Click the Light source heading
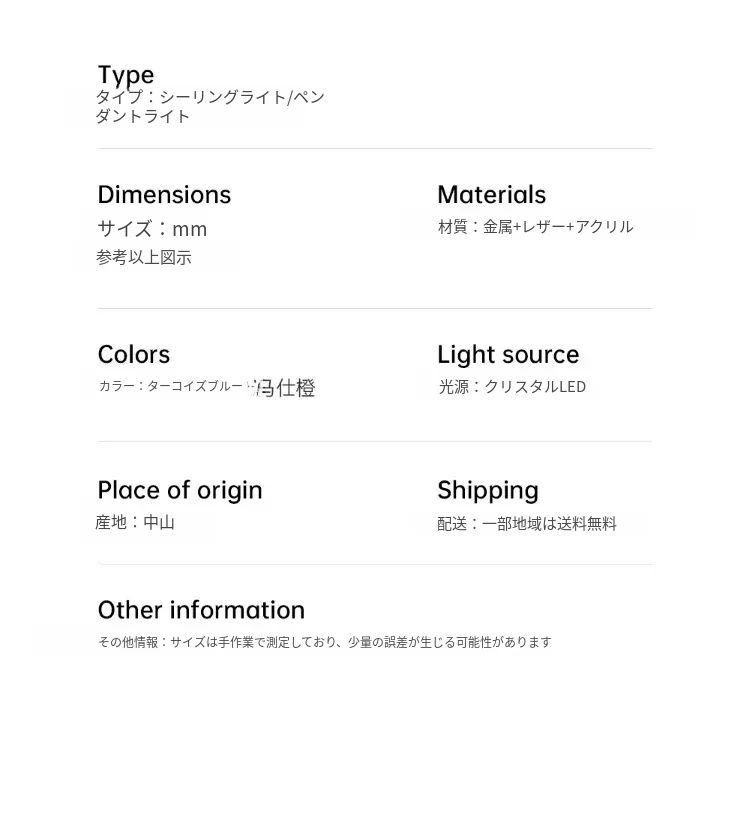 pyautogui.click(x=508, y=354)
